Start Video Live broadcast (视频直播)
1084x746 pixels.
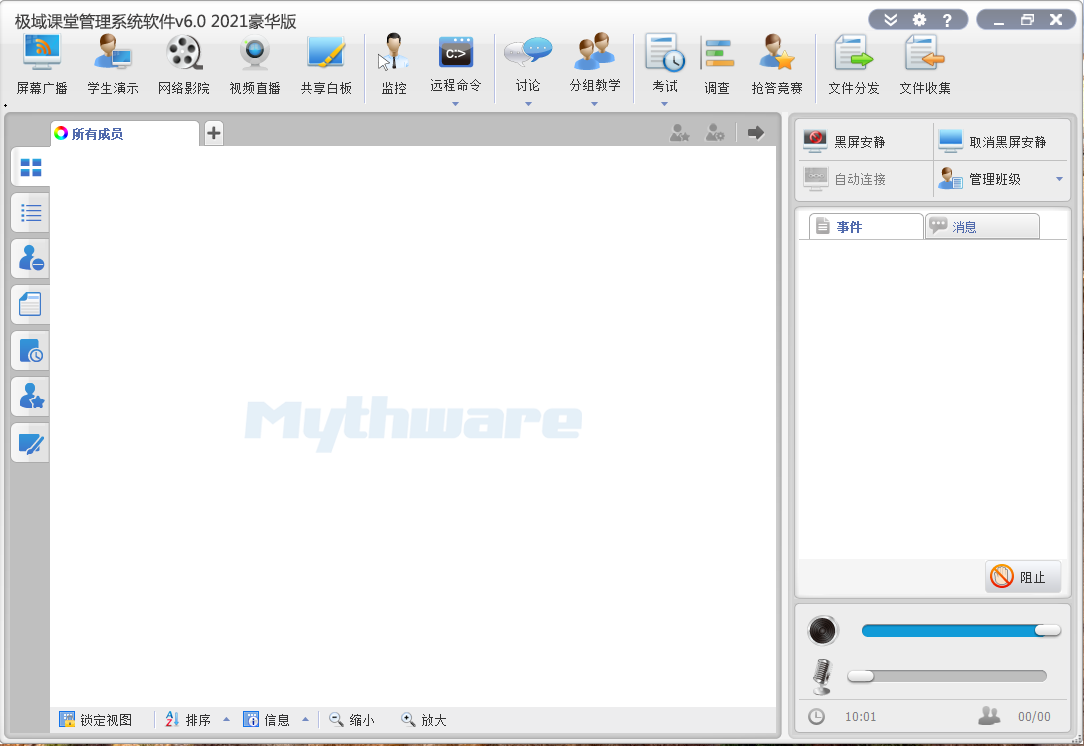pyautogui.click(x=255, y=64)
